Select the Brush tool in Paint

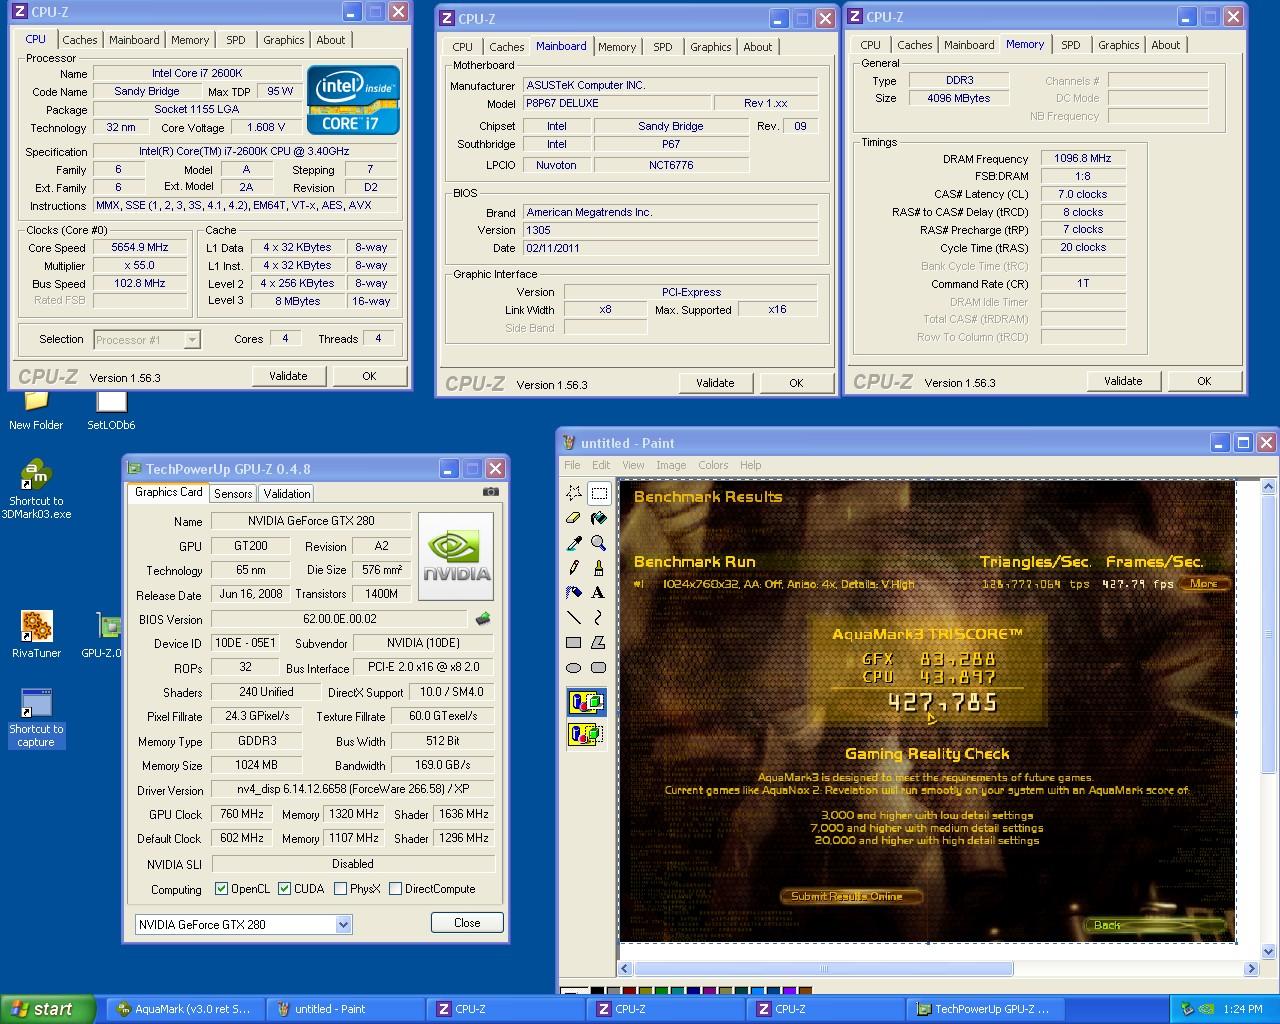pyautogui.click(x=598, y=568)
